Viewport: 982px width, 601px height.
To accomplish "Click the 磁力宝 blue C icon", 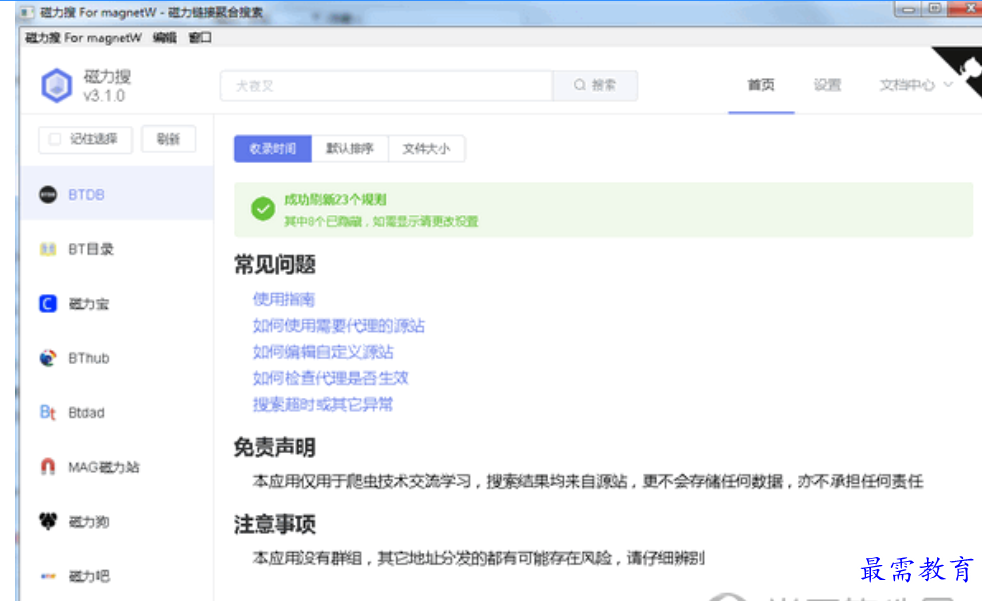I will point(48,304).
